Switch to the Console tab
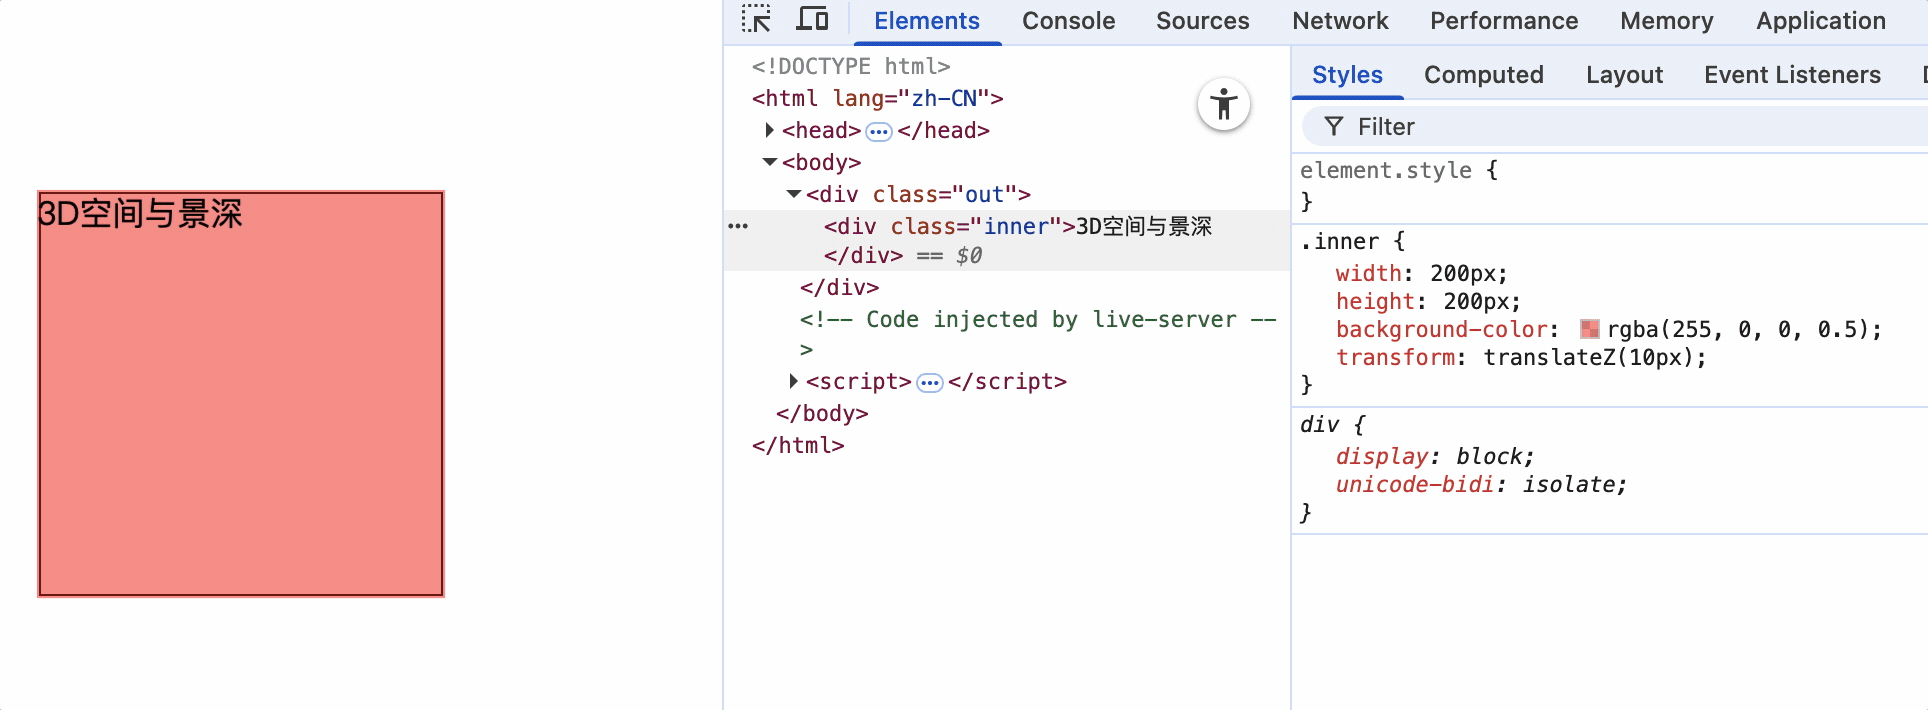Viewport: 1928px width, 710px height. (x=1068, y=21)
